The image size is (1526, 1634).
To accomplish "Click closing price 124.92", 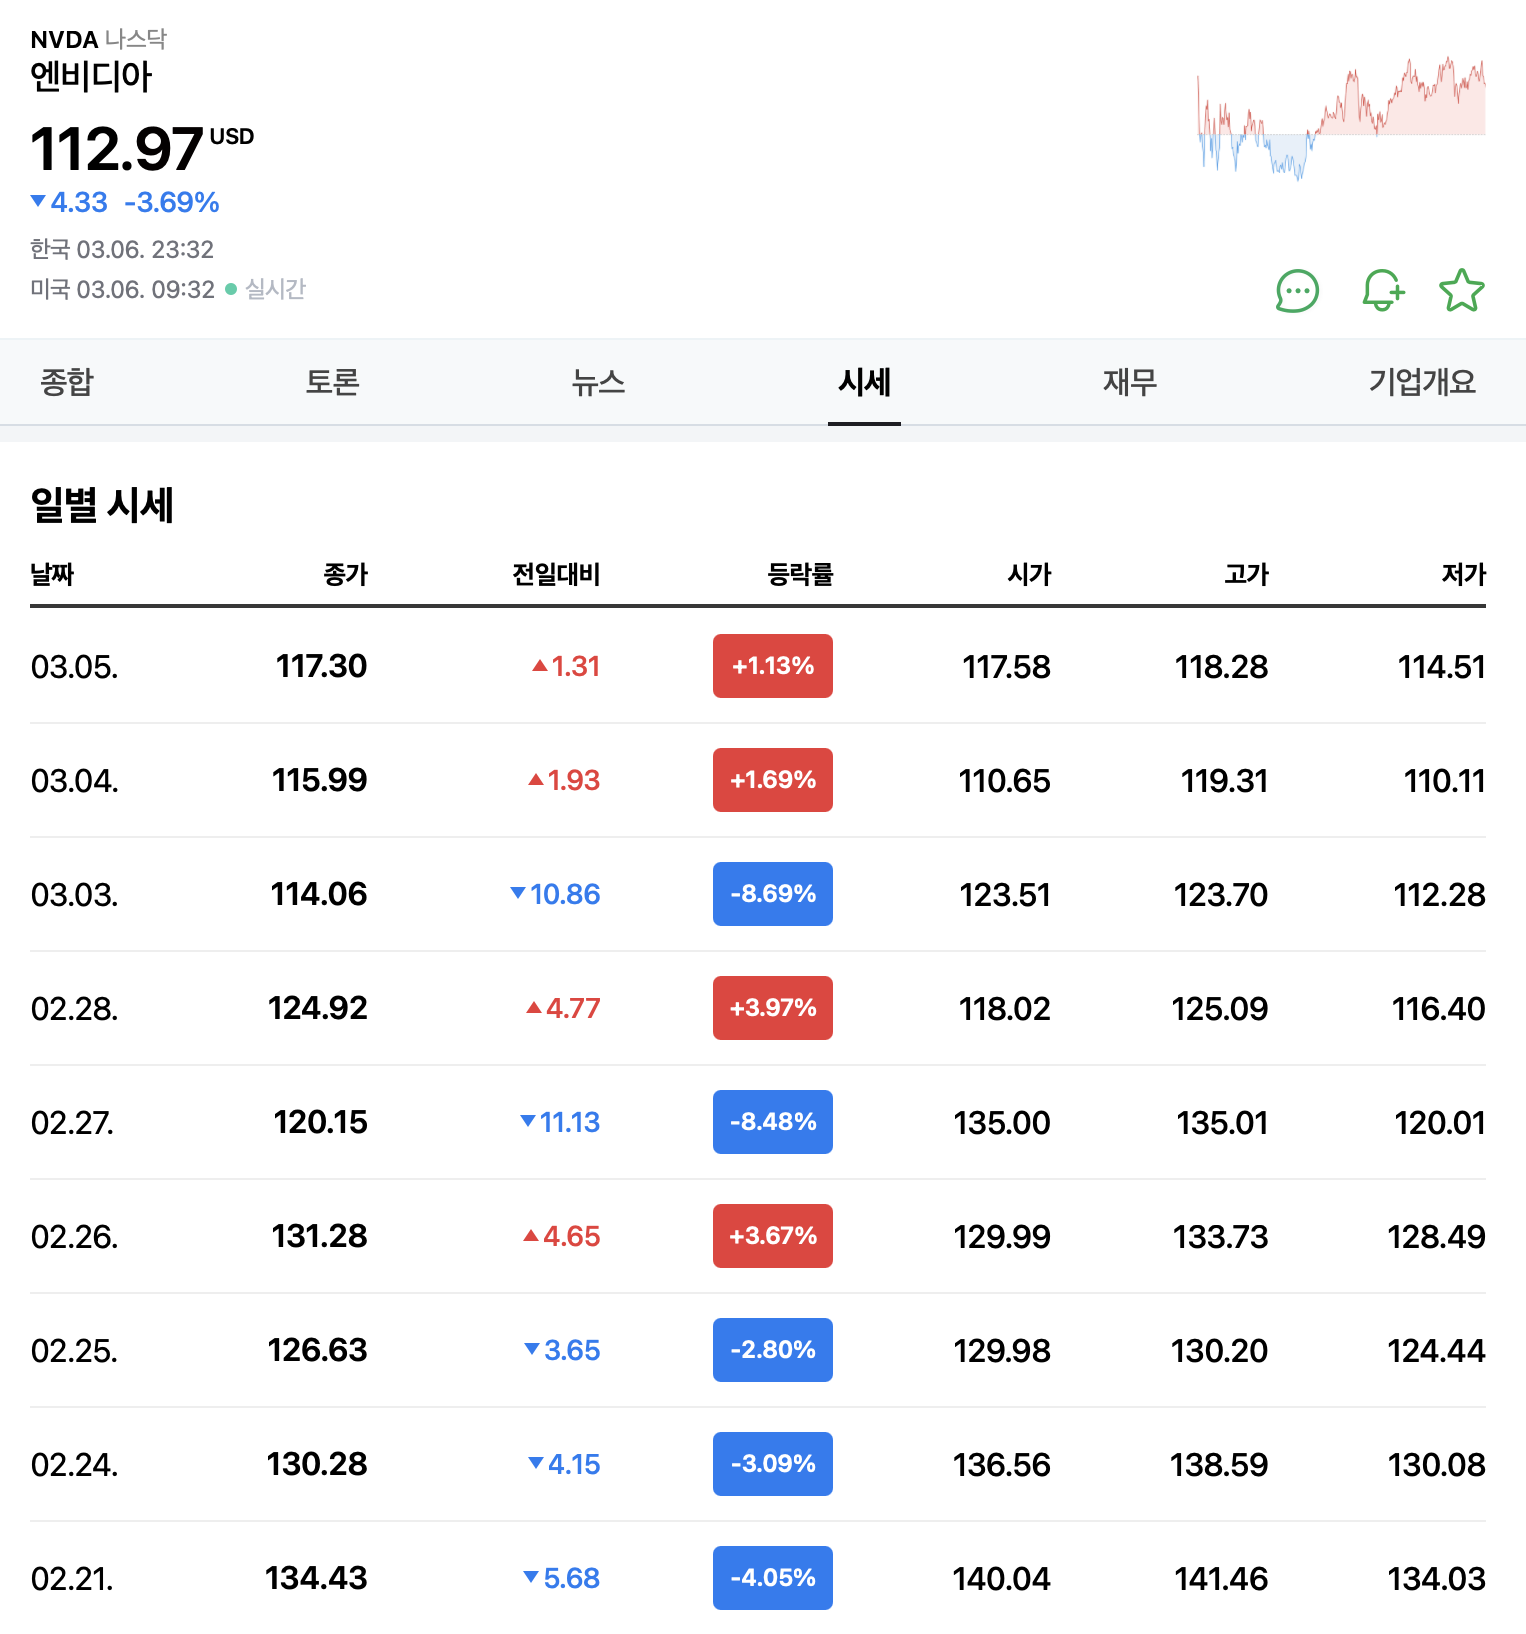I will point(318,1008).
